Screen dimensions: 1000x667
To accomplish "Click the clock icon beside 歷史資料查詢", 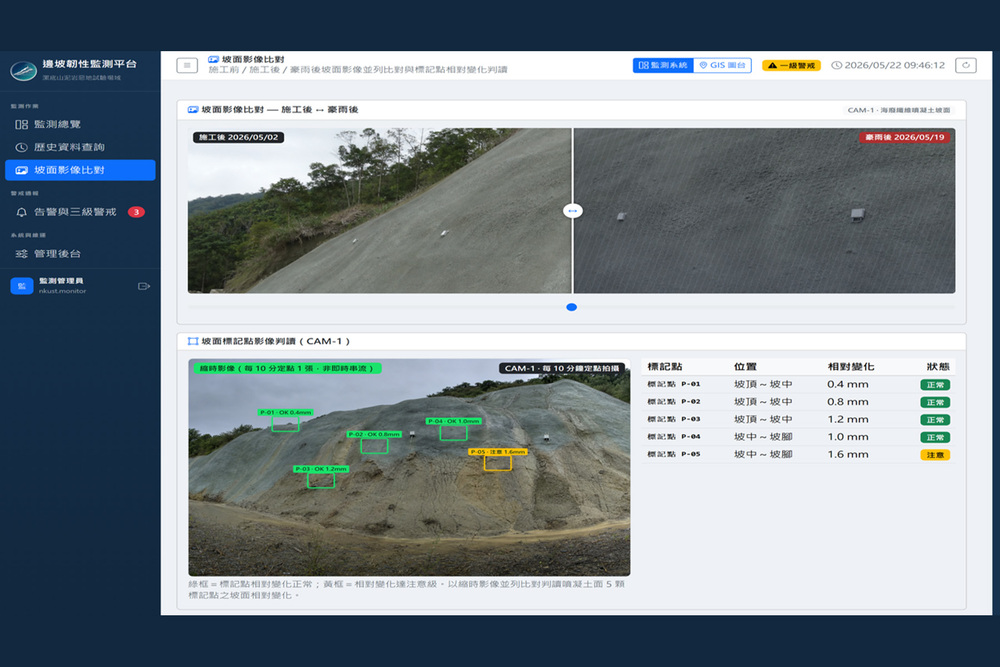I will 22,147.
